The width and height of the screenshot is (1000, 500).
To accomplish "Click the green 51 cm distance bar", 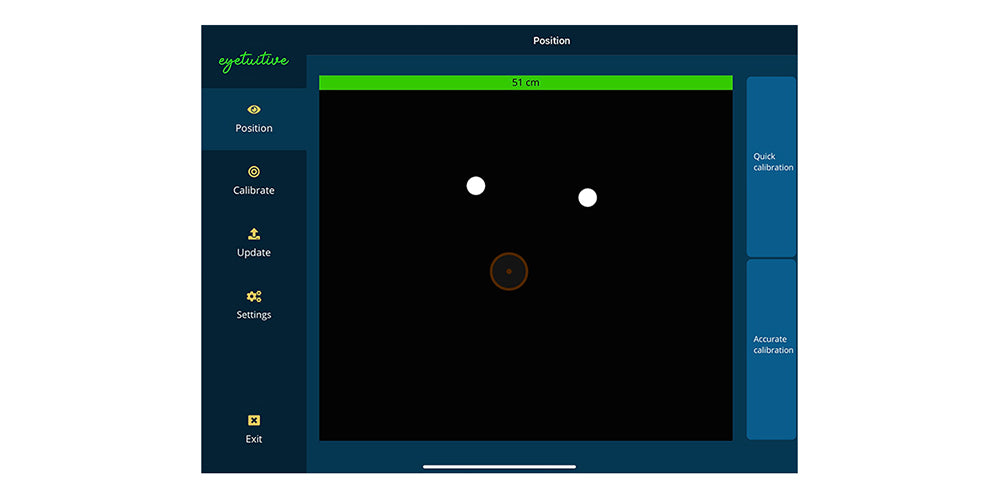I will [x=525, y=82].
